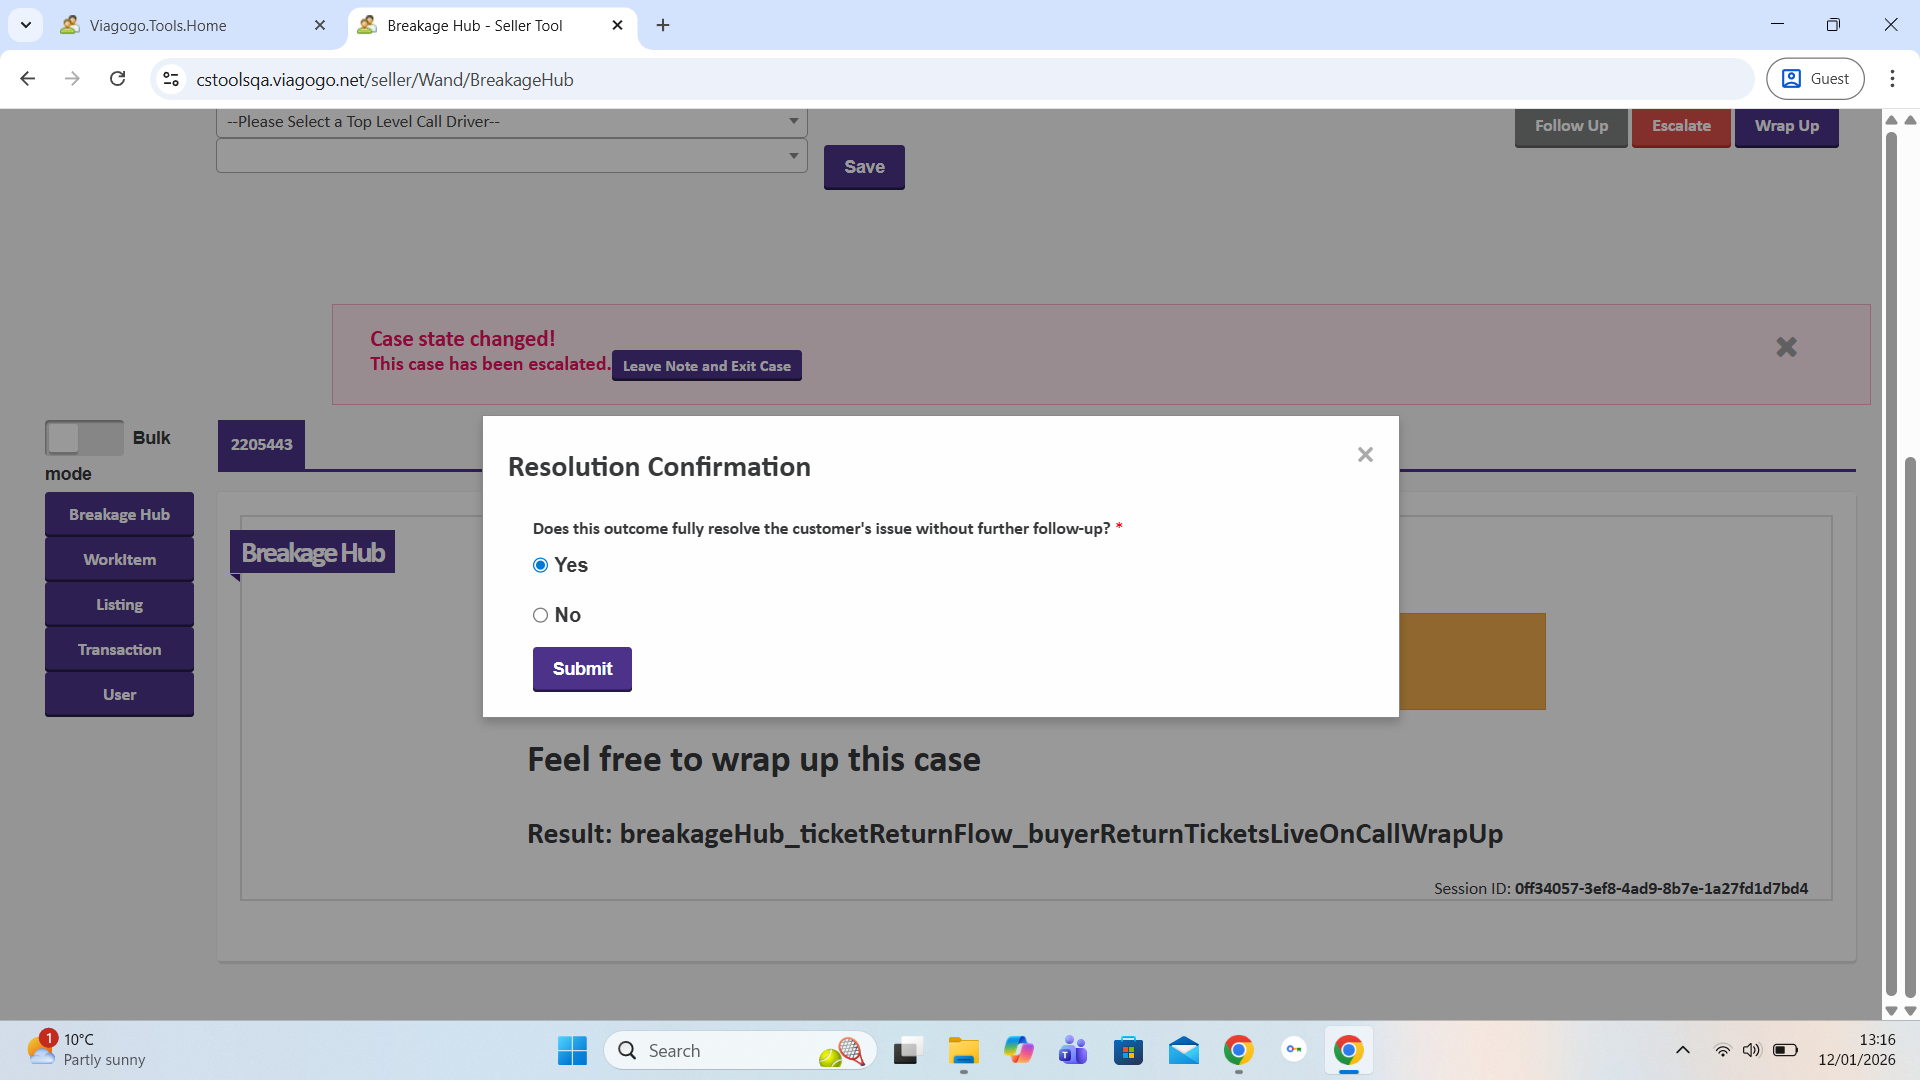The height and width of the screenshot is (1080, 1920).
Task: Select the 2205443 case tab
Action: click(261, 445)
